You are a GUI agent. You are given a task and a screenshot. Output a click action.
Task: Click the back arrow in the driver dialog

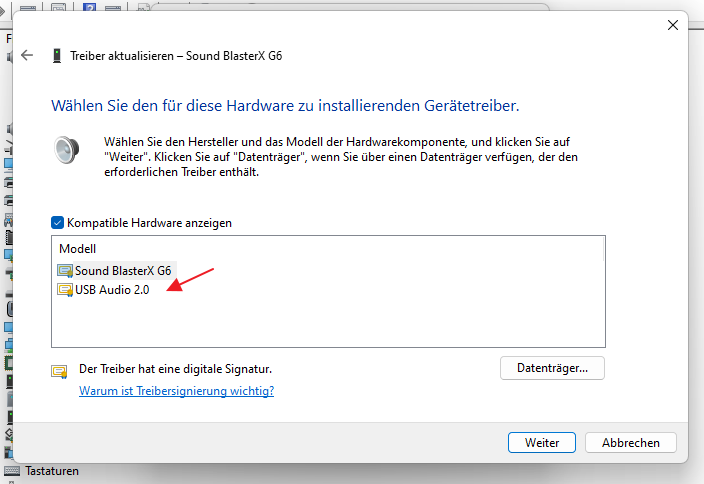point(27,55)
